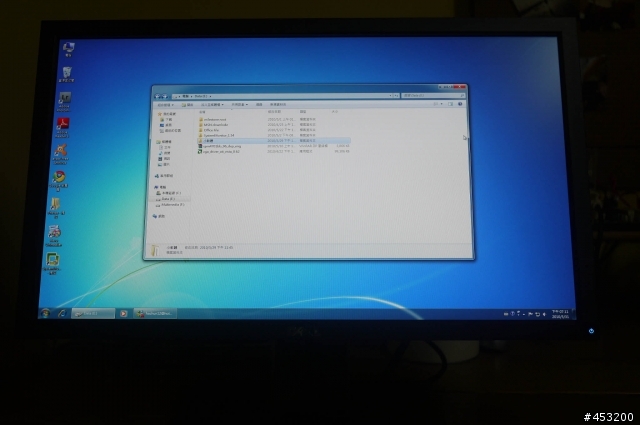
Task: Select Network in the navigation pane
Action: [x=159, y=216]
